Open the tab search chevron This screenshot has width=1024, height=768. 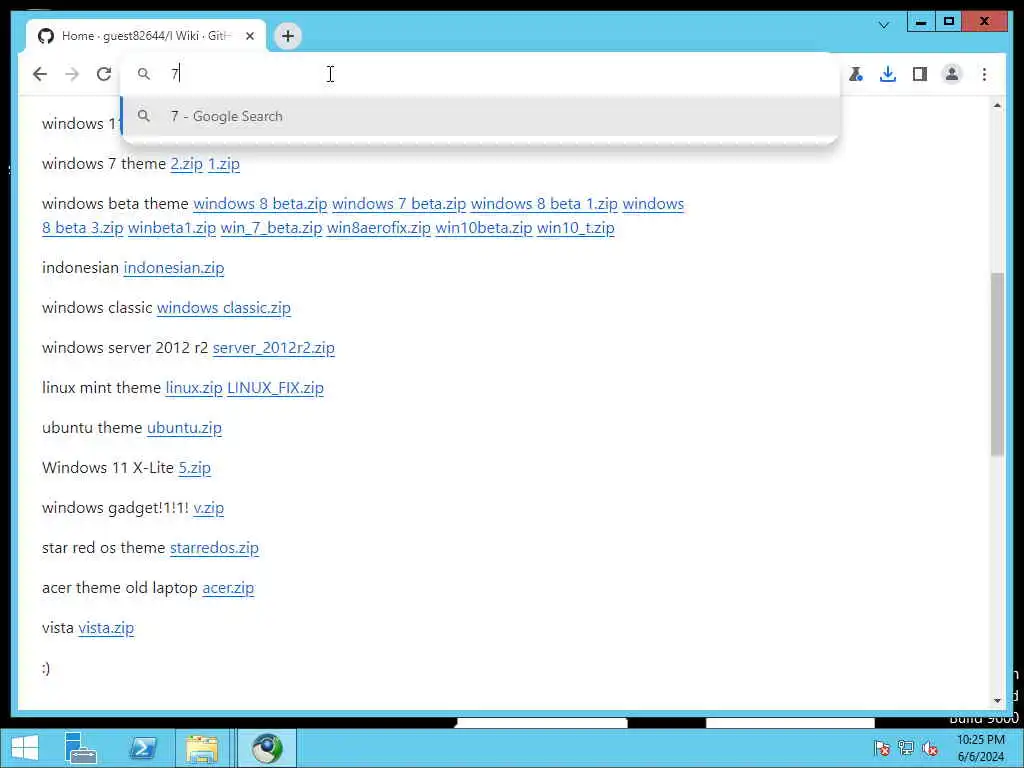884,25
